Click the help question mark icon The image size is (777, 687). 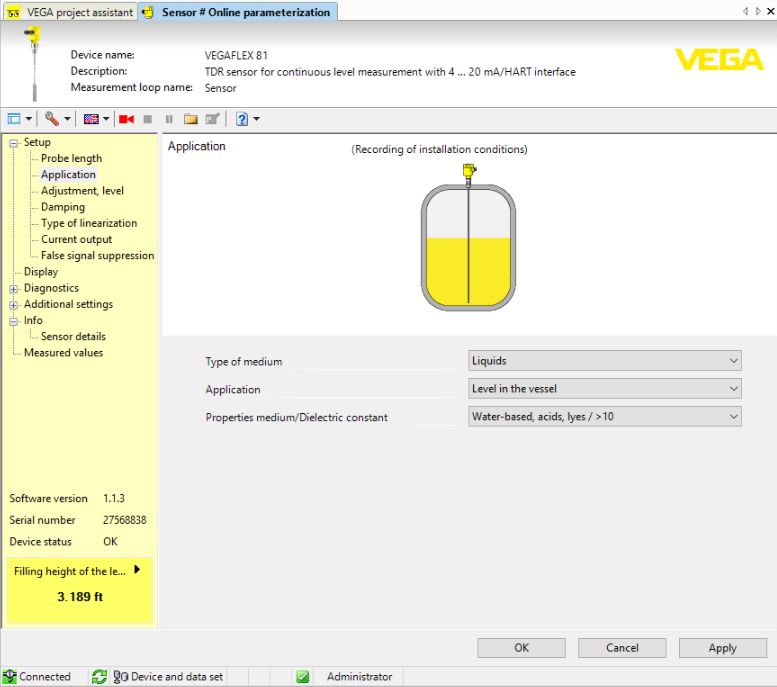coord(242,119)
